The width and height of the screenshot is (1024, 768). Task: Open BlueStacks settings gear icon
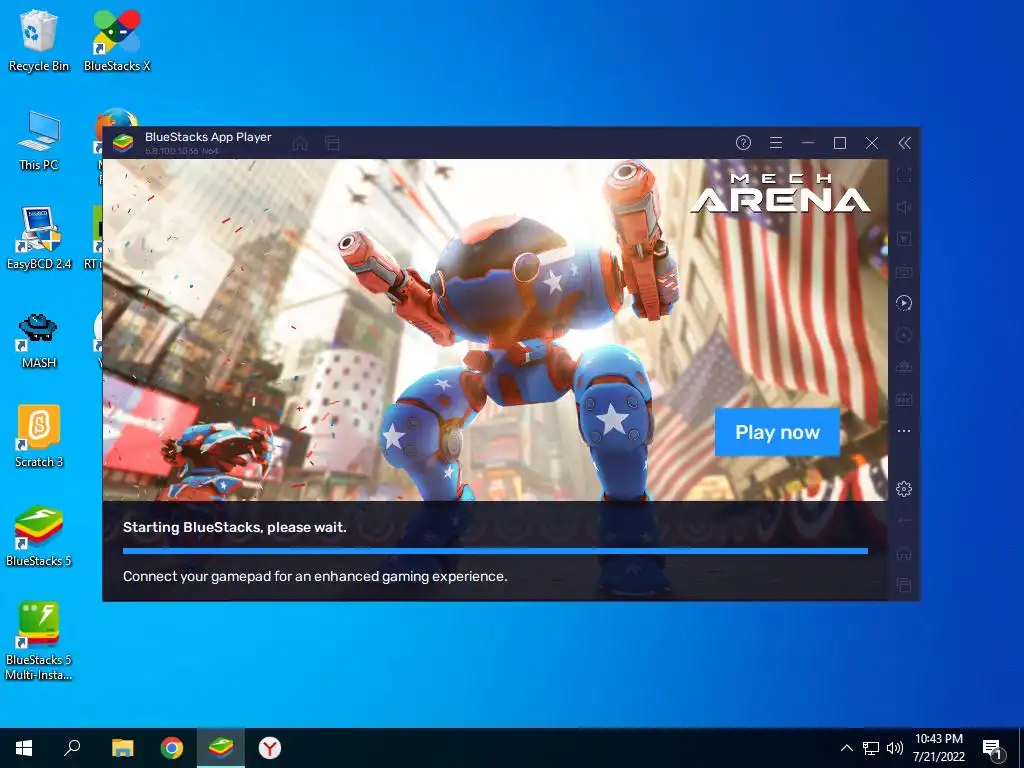tap(904, 488)
